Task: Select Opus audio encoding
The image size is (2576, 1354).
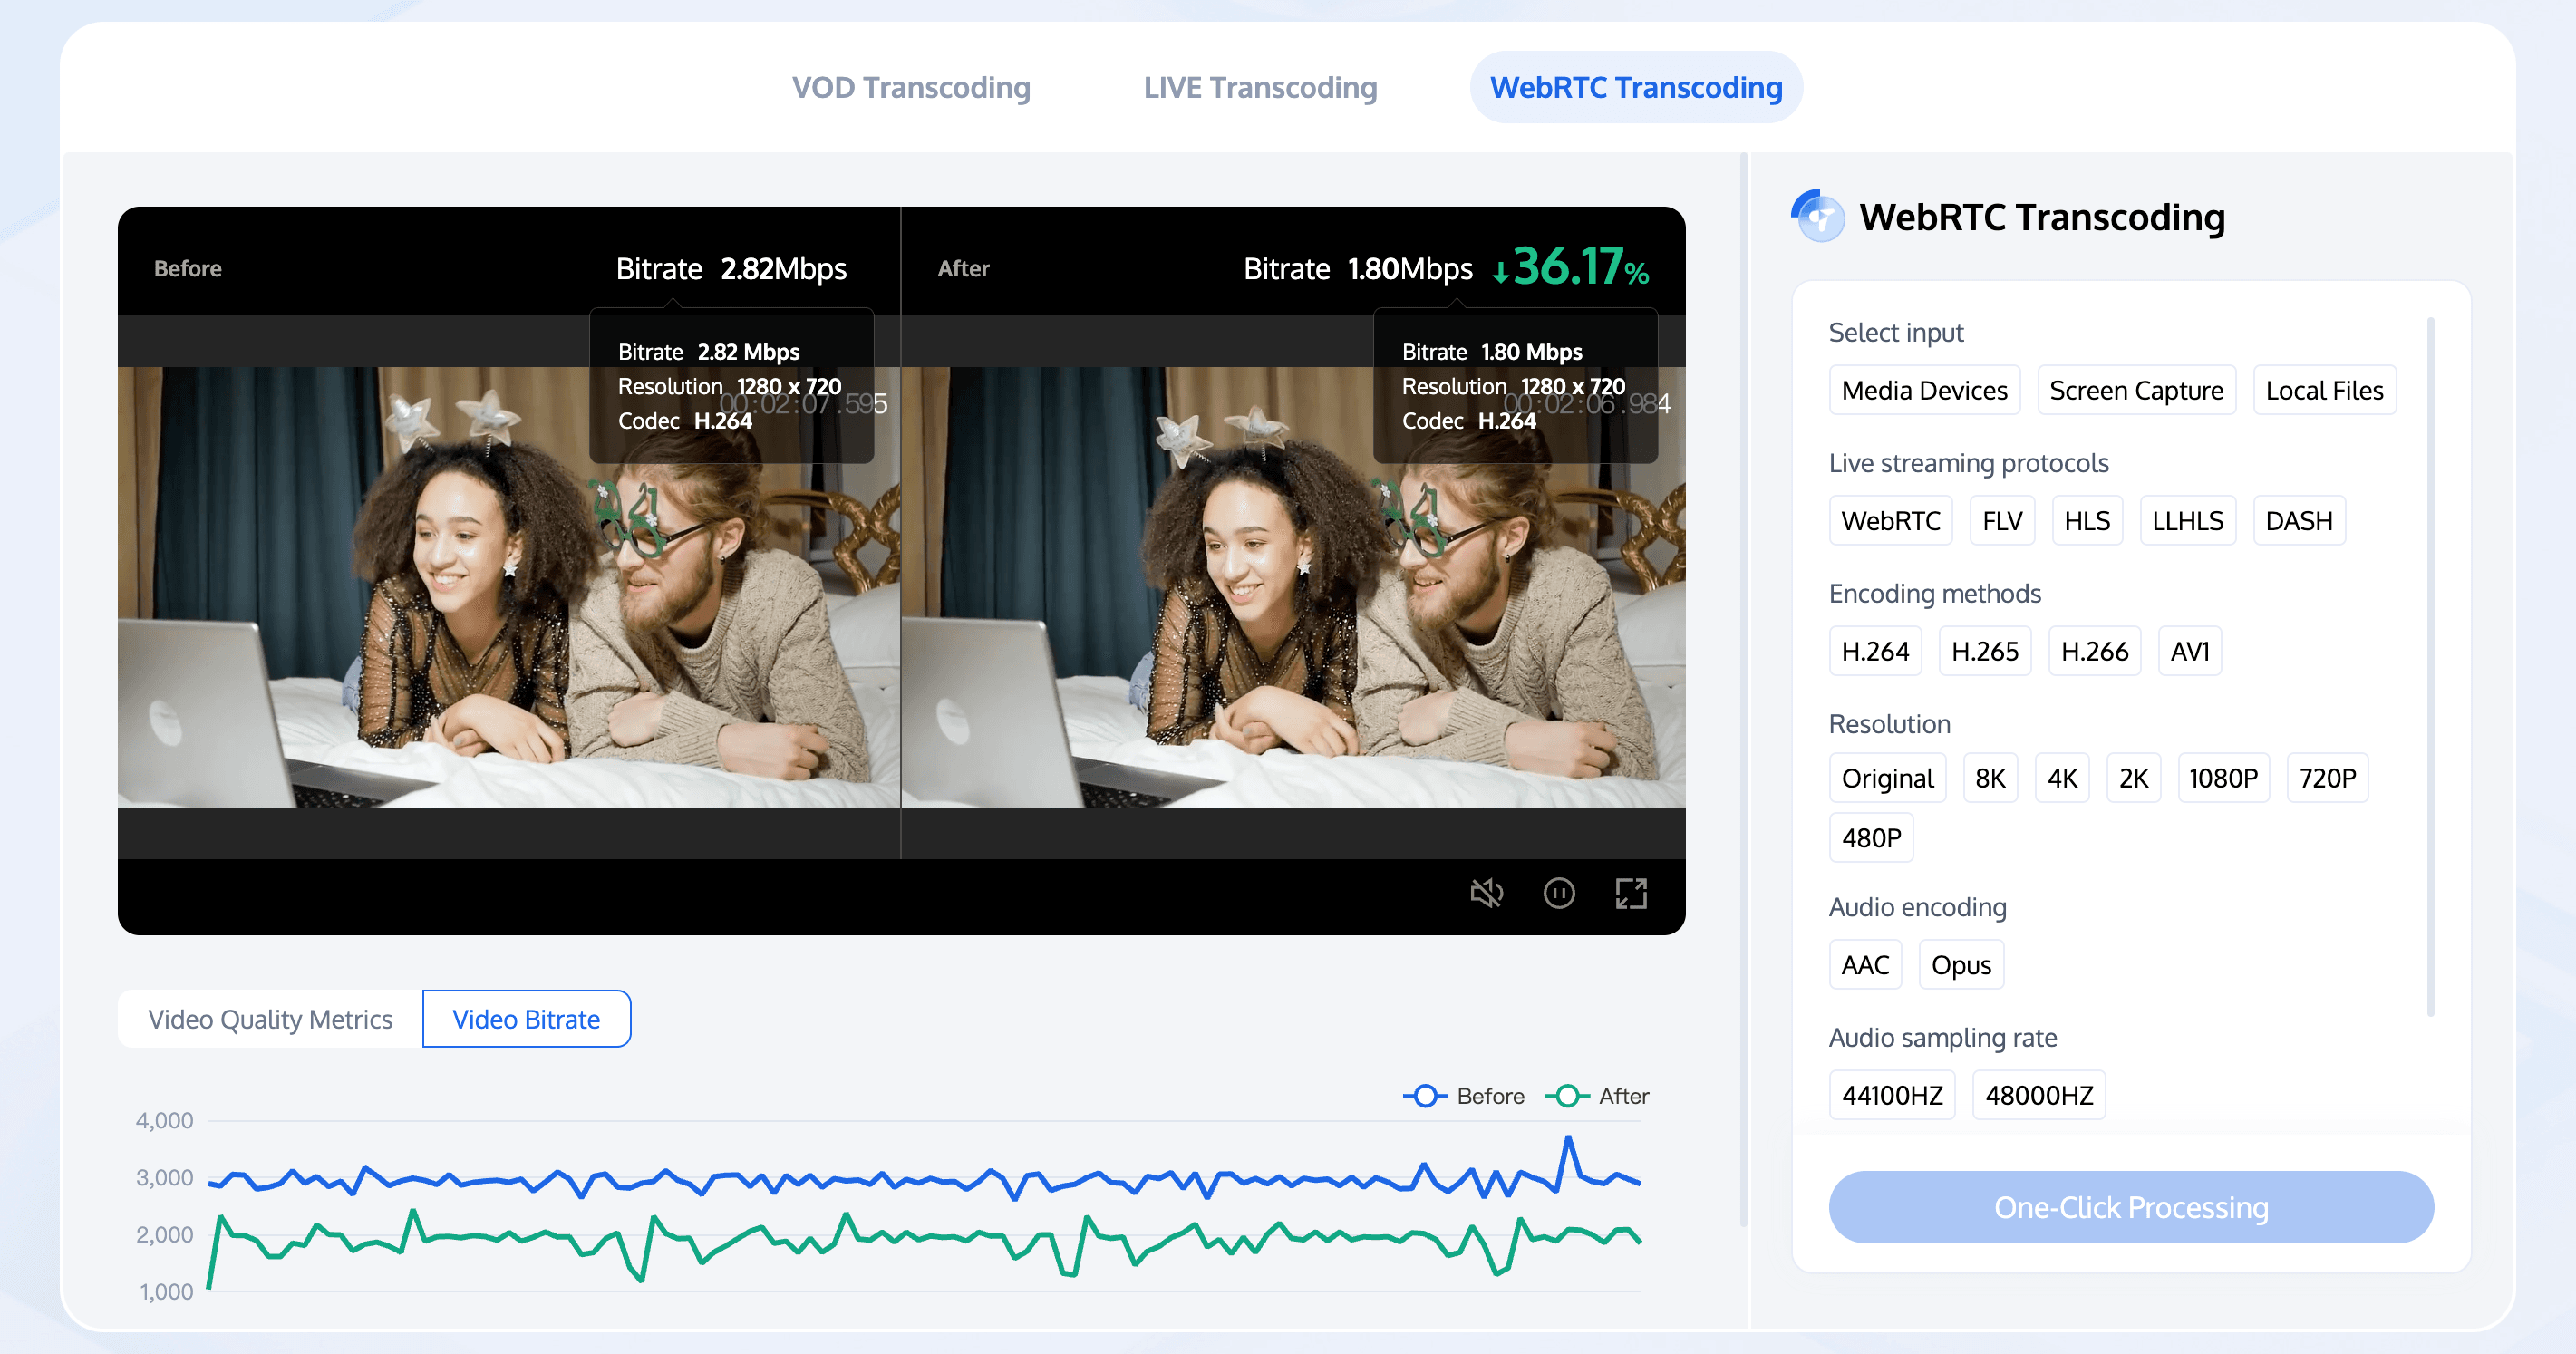Action: click(x=1961, y=966)
